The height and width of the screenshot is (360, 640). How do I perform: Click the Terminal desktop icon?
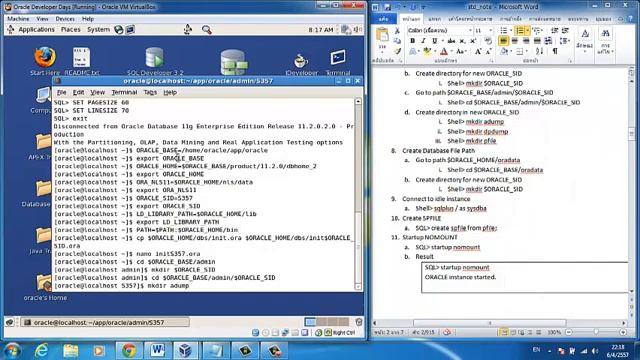pos(338,62)
